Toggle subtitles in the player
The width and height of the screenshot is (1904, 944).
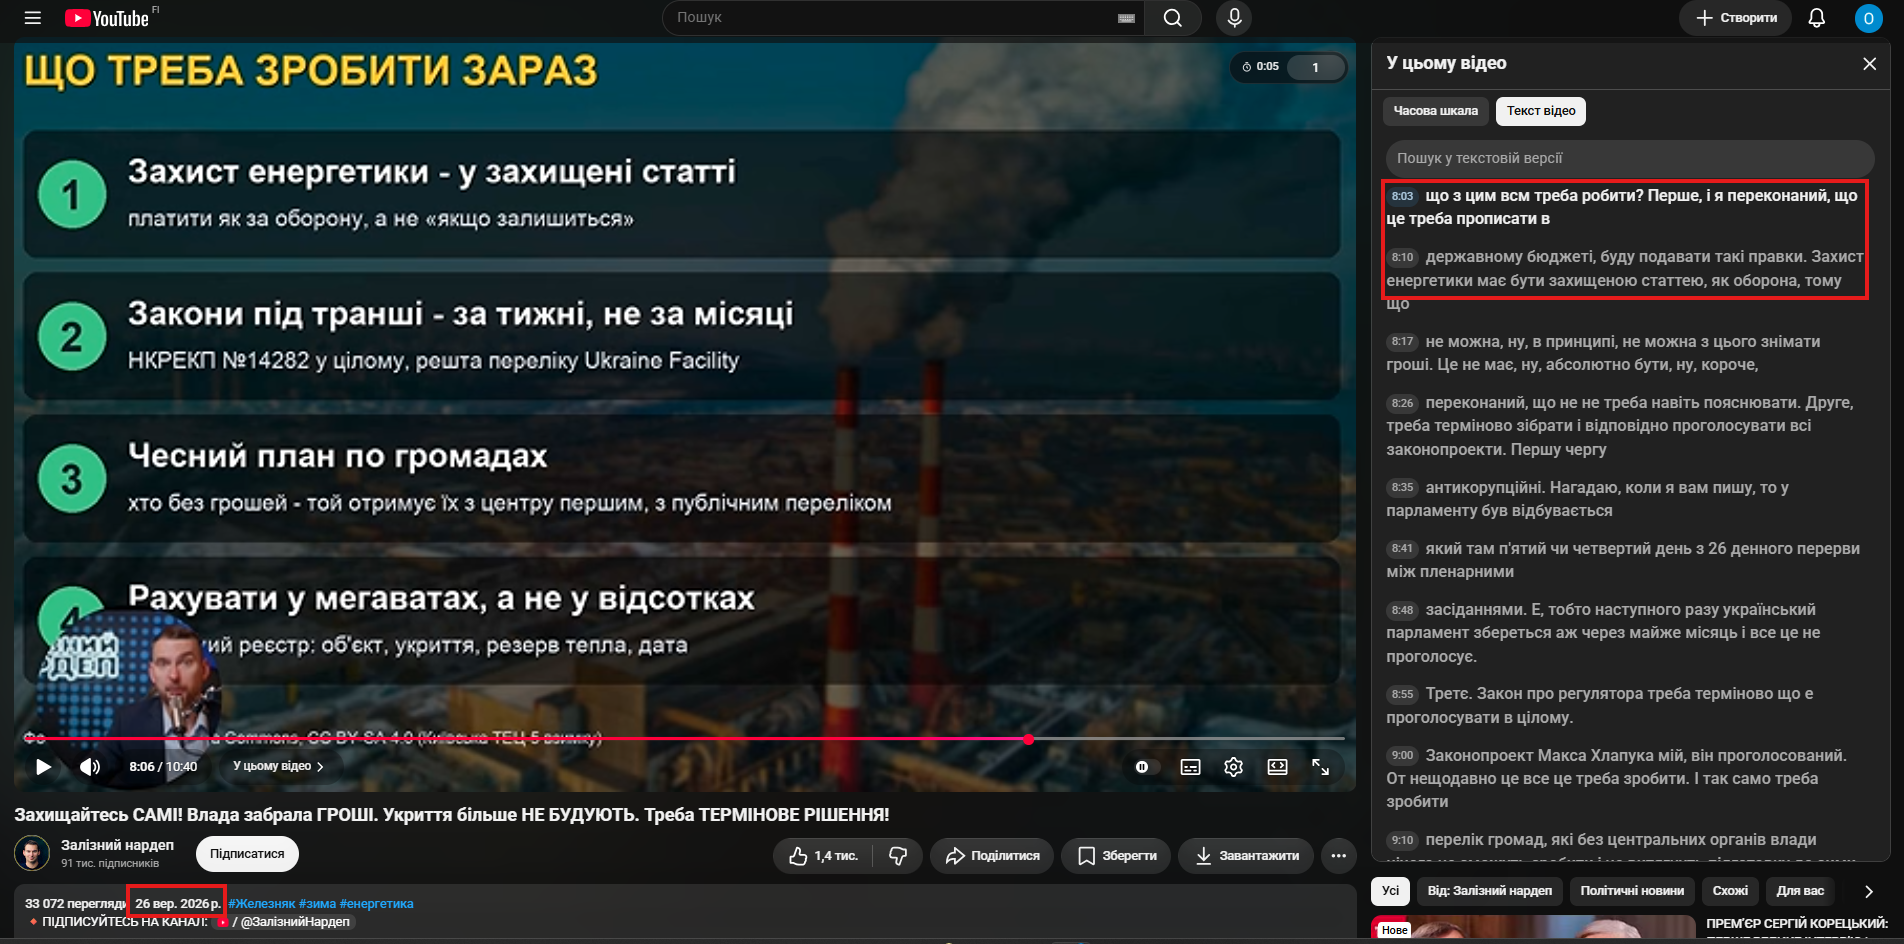[1190, 767]
